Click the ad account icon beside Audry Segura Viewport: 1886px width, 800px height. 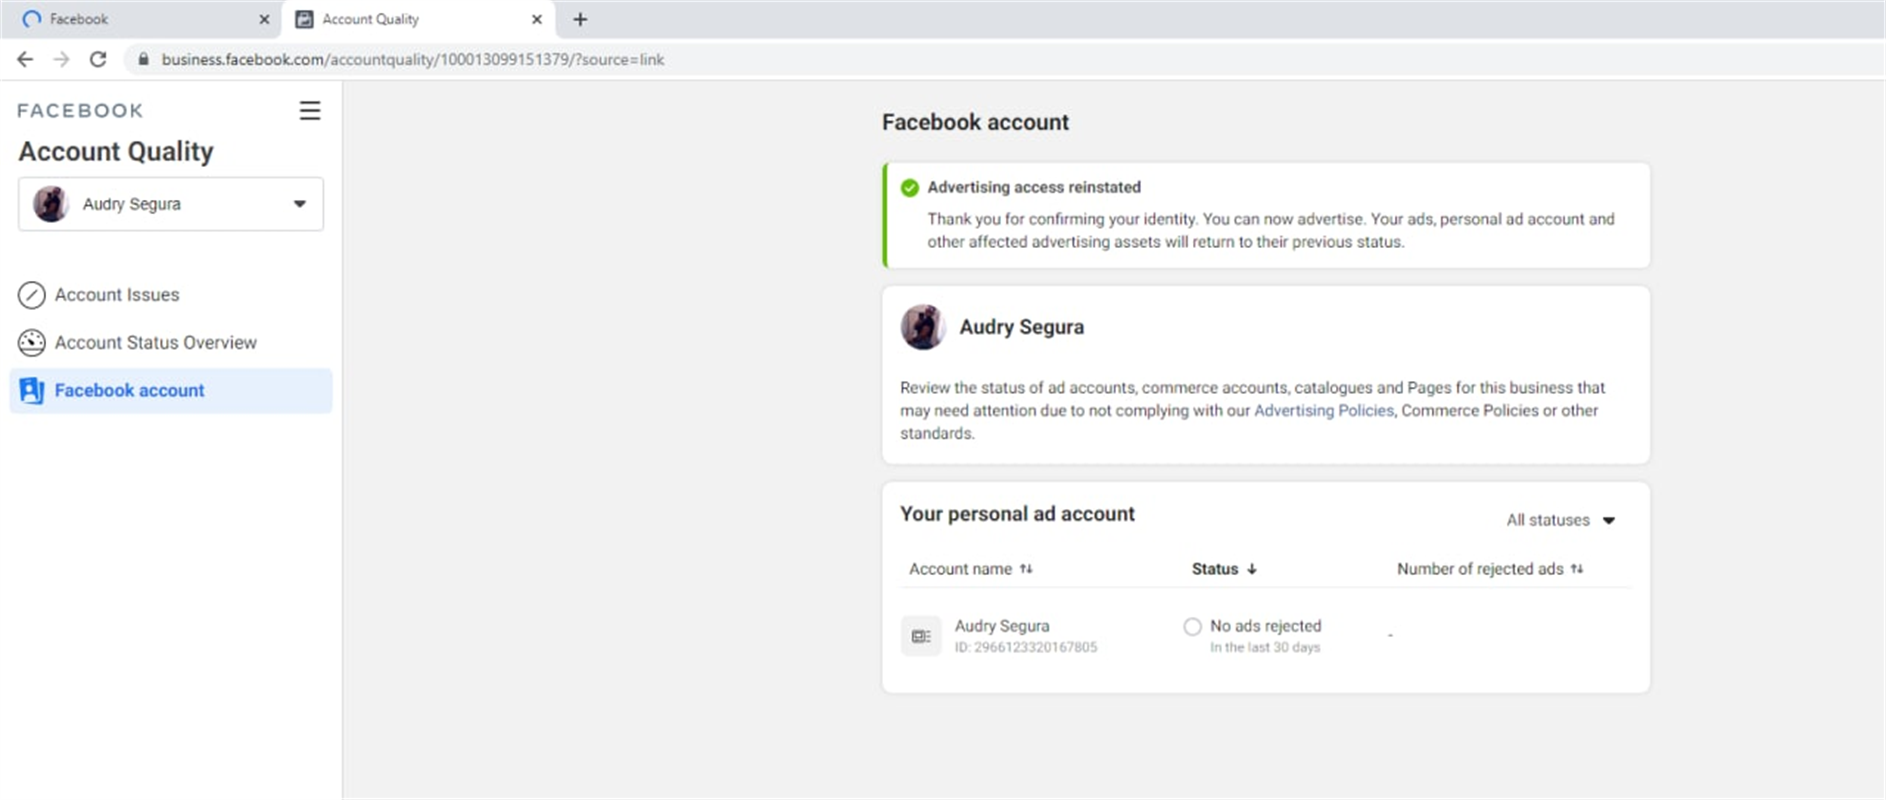[921, 636]
